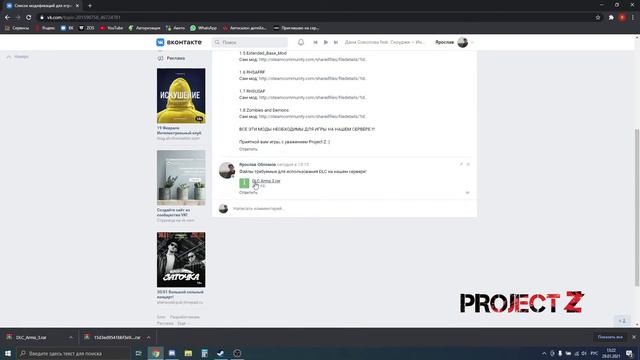Bookmark this page with star icon

[x=598, y=18]
